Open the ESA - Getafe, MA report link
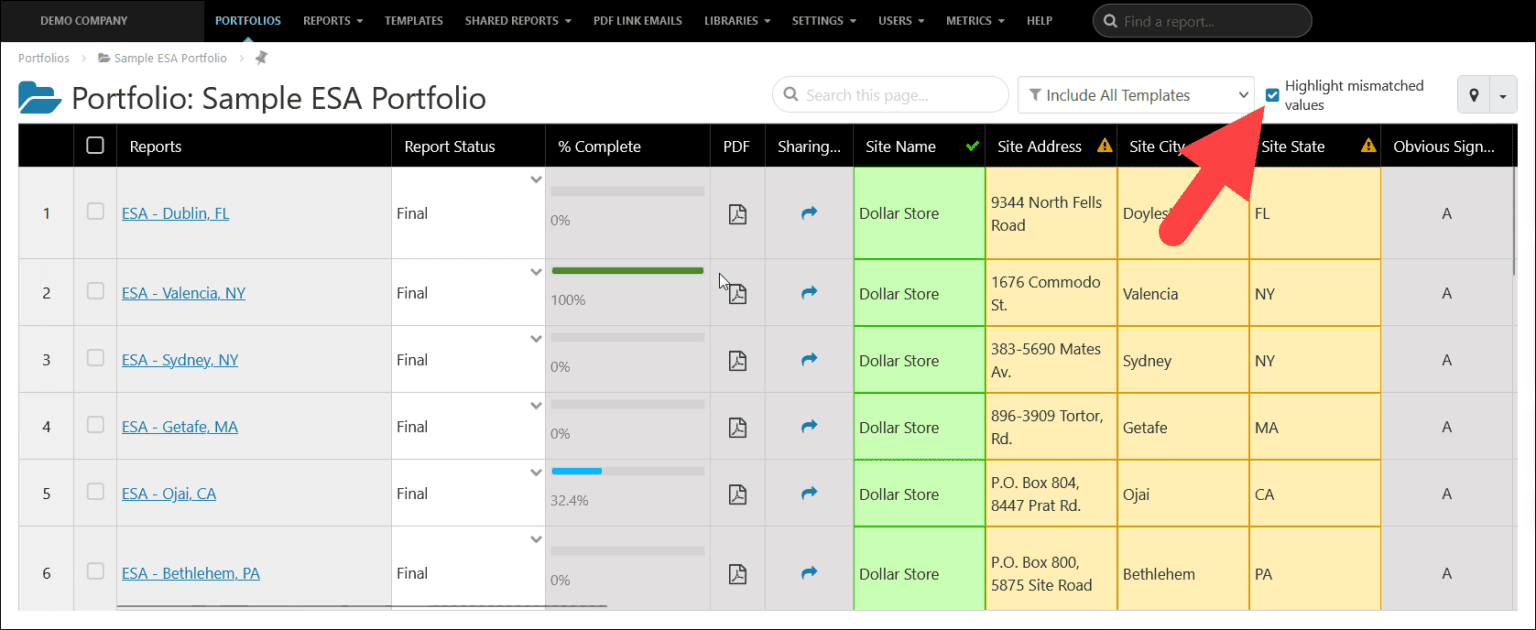Image resolution: width=1536 pixels, height=630 pixels. [180, 426]
